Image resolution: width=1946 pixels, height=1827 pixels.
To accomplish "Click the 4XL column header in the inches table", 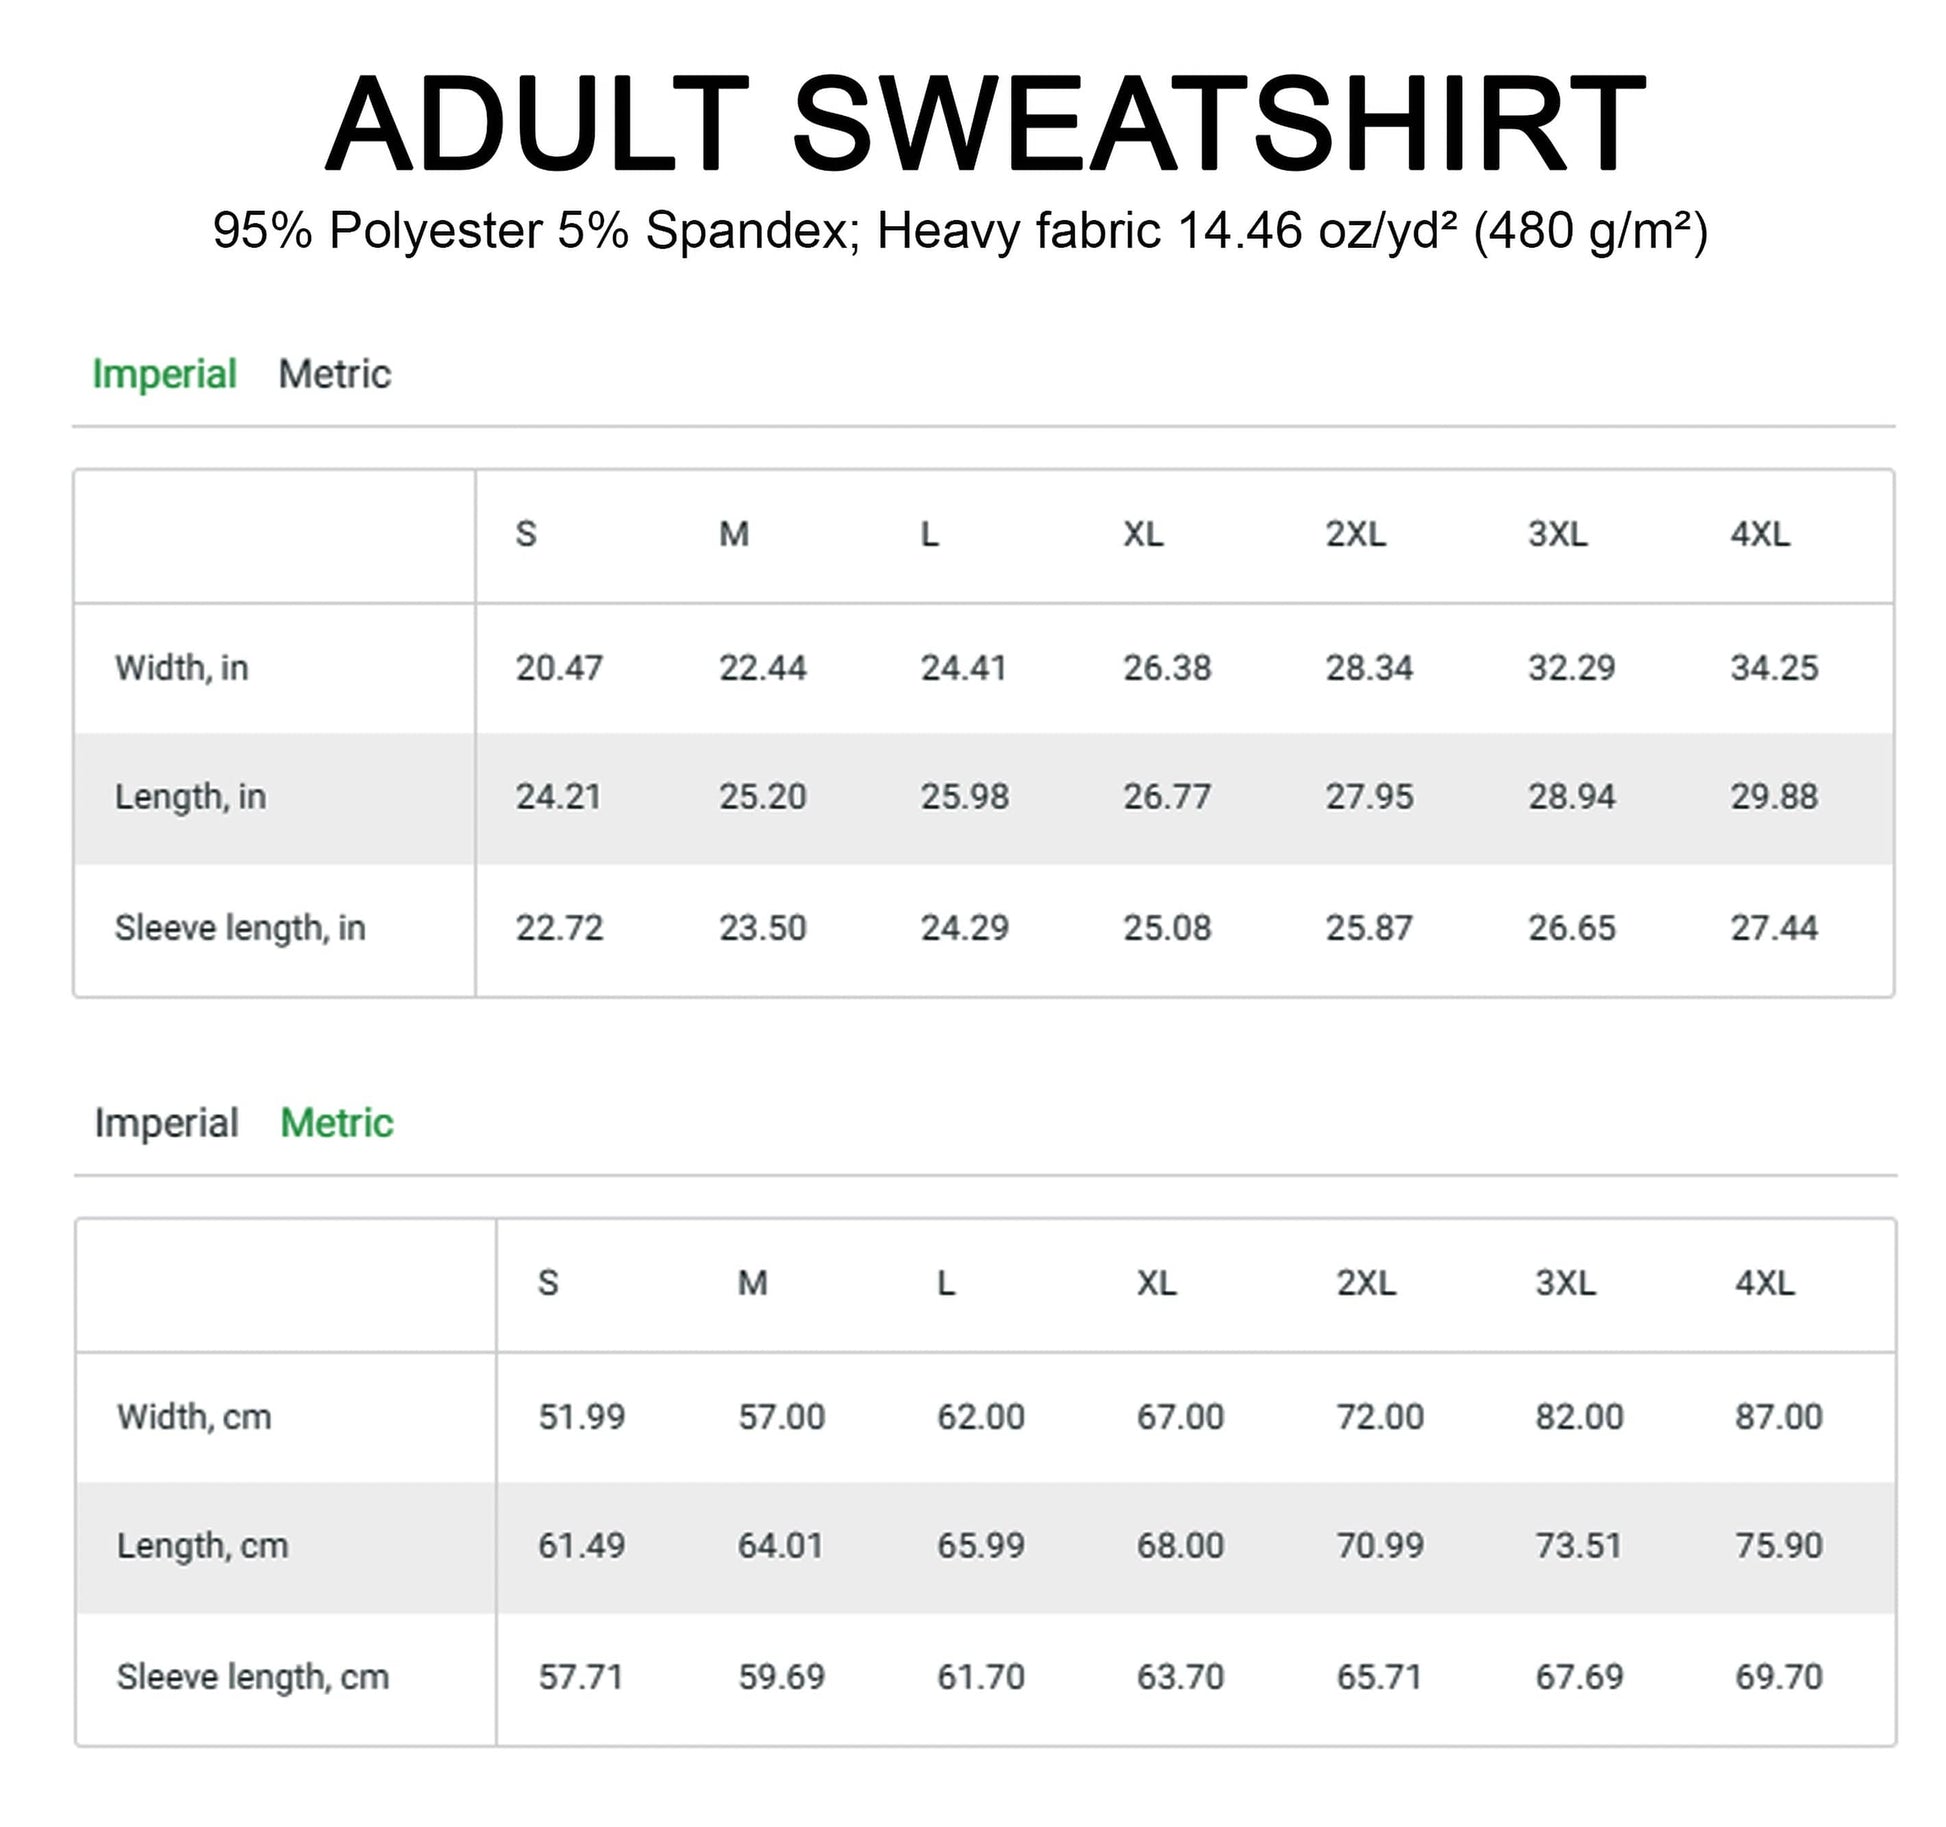I will coord(1760,534).
